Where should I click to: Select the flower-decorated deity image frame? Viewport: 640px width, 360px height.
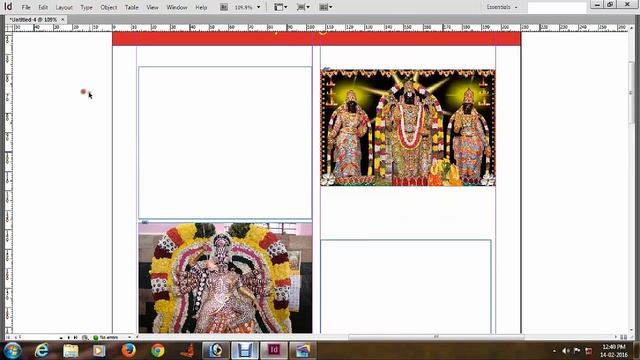tap(225, 278)
